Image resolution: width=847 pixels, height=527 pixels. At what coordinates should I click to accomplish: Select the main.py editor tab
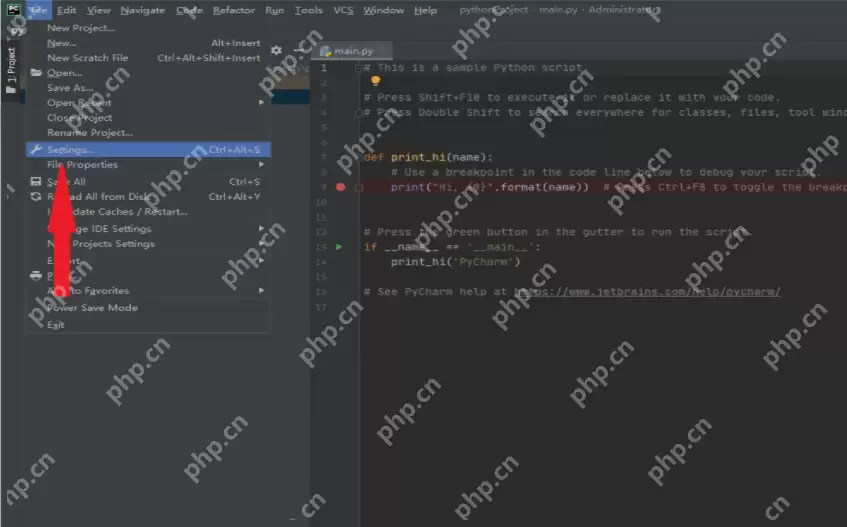(x=350, y=51)
